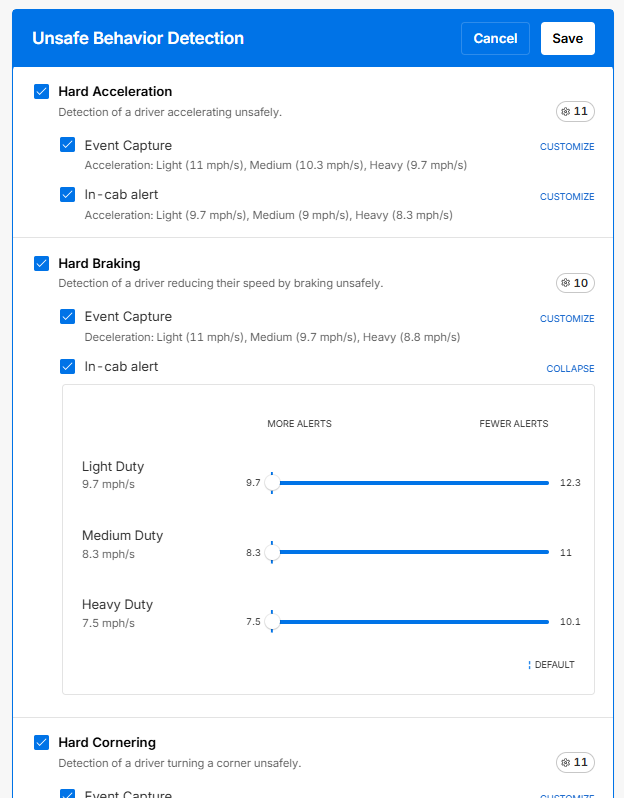Click the Light Duty slider handle
624x798 pixels.
272,482
